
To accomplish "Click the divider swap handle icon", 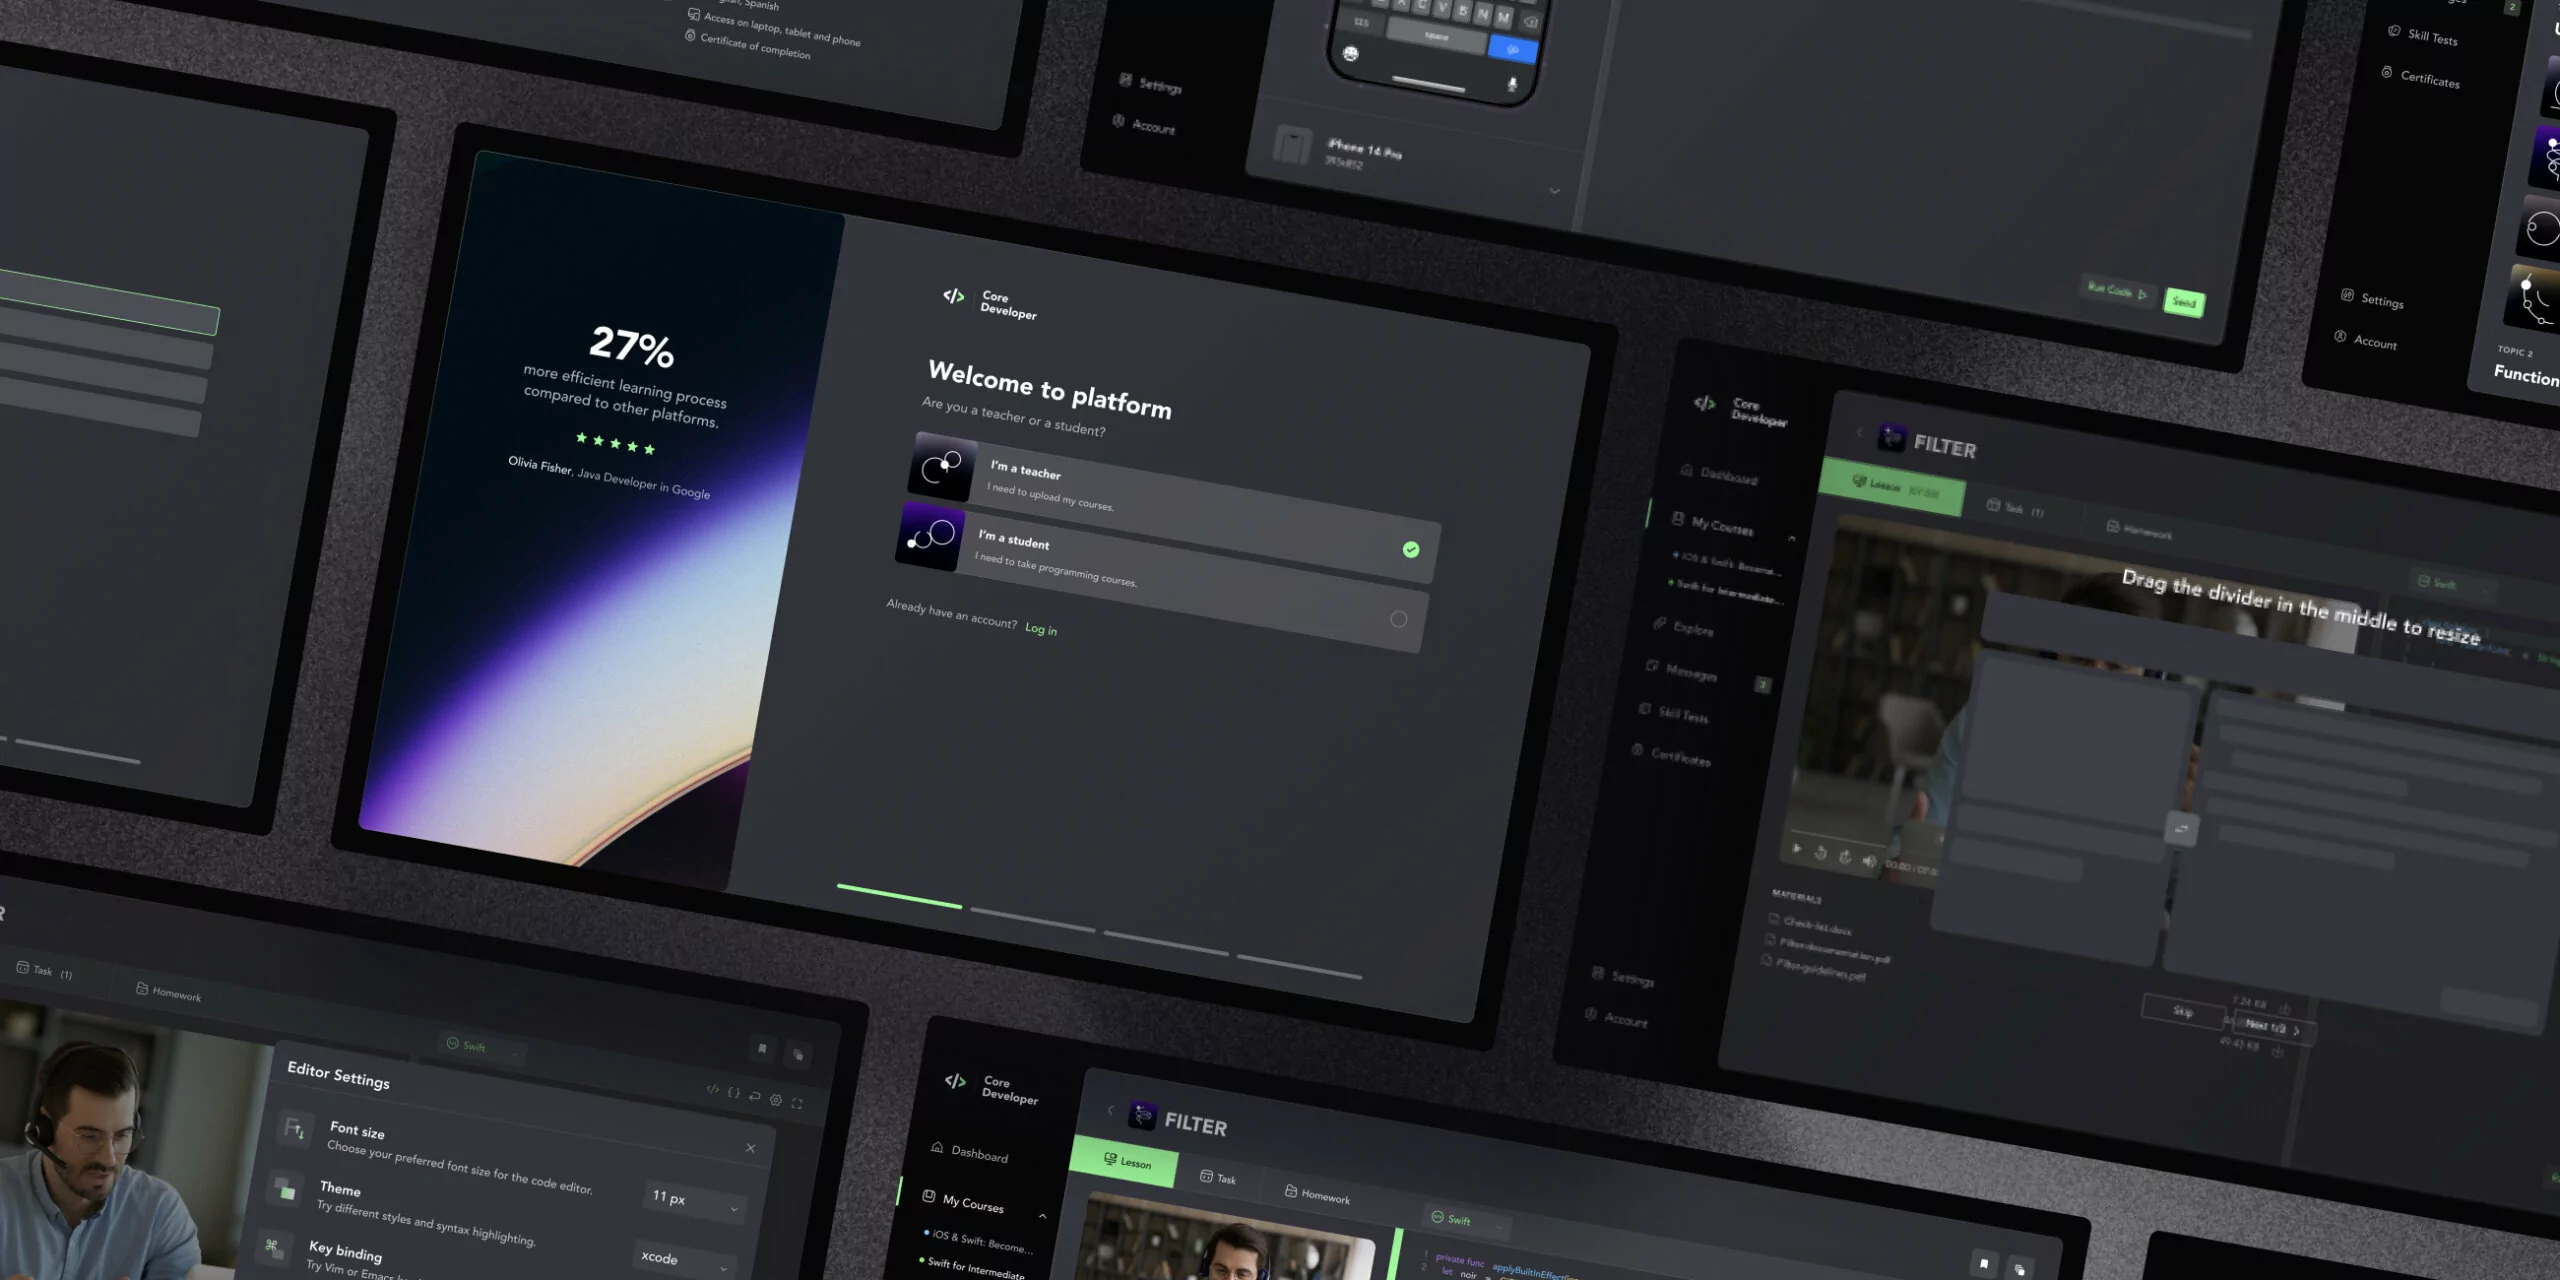I will point(2181,829).
